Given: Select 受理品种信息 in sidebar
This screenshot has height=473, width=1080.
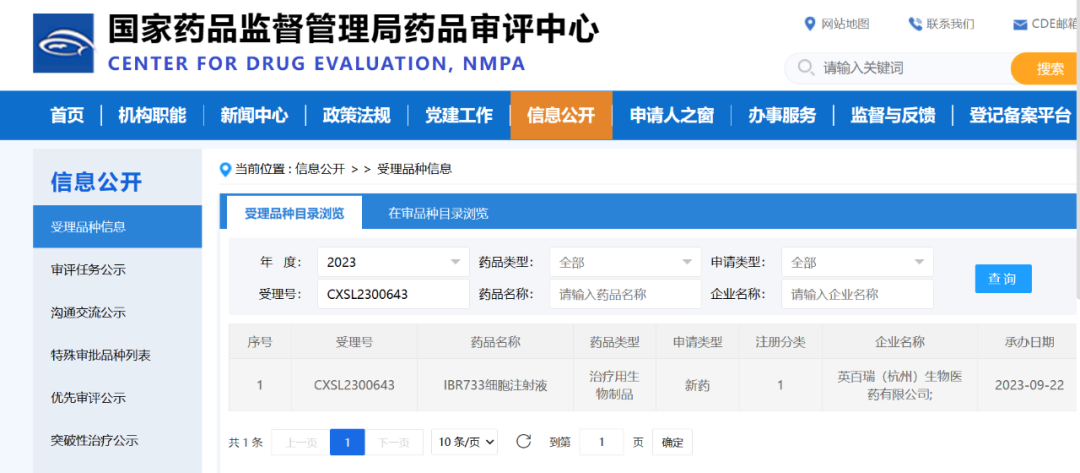Looking at the screenshot, I should coord(117,227).
